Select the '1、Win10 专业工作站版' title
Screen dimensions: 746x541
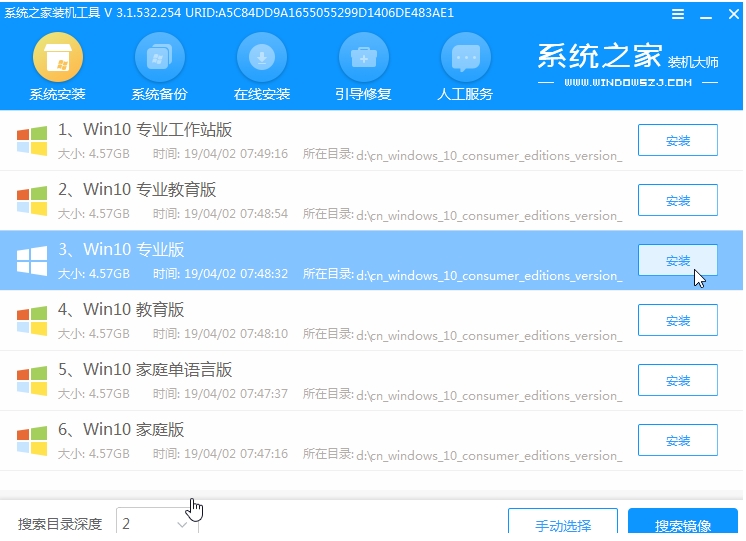pos(145,129)
